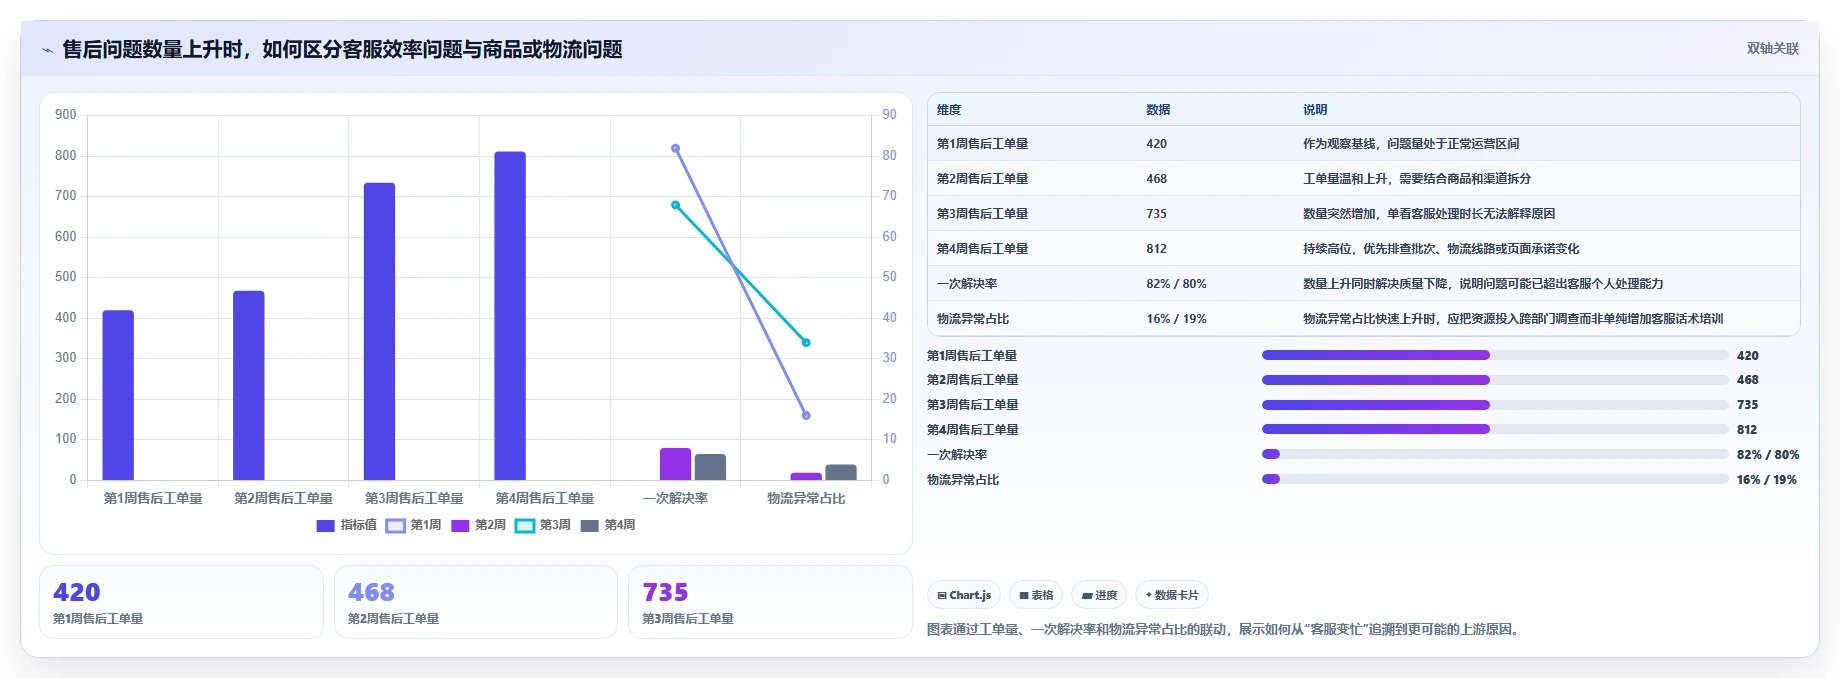1840x678 pixels.
Task: Click the lavender line point near 80
Action: (x=676, y=148)
